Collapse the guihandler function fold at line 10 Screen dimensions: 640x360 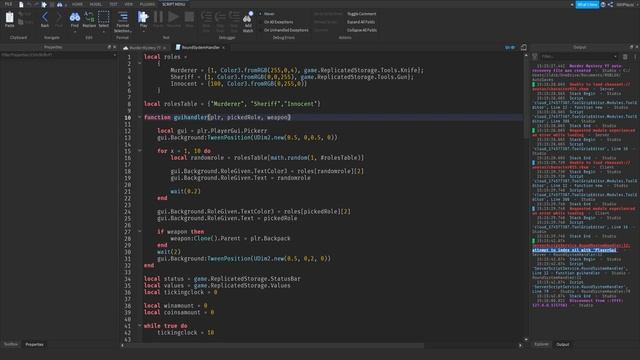tap(140, 117)
